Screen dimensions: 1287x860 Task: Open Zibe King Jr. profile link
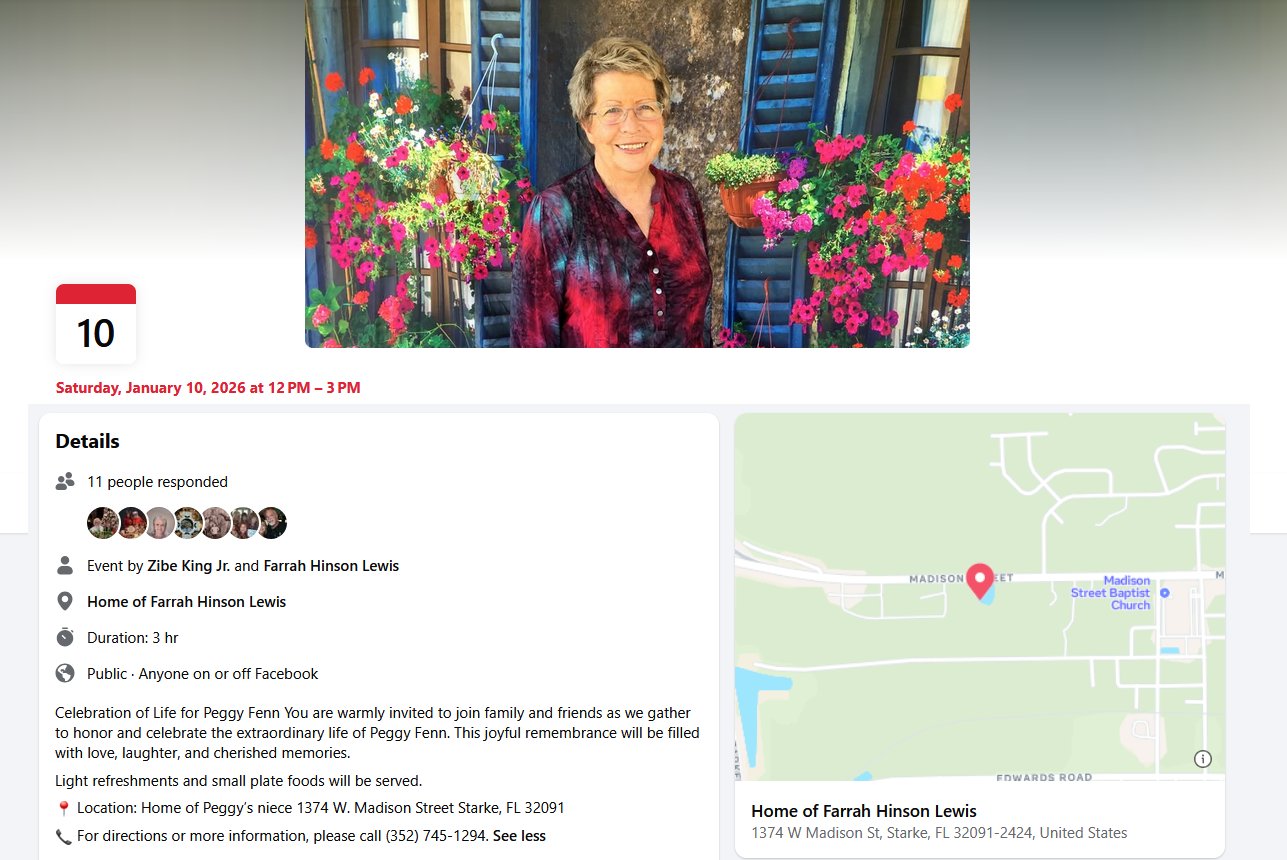(189, 566)
